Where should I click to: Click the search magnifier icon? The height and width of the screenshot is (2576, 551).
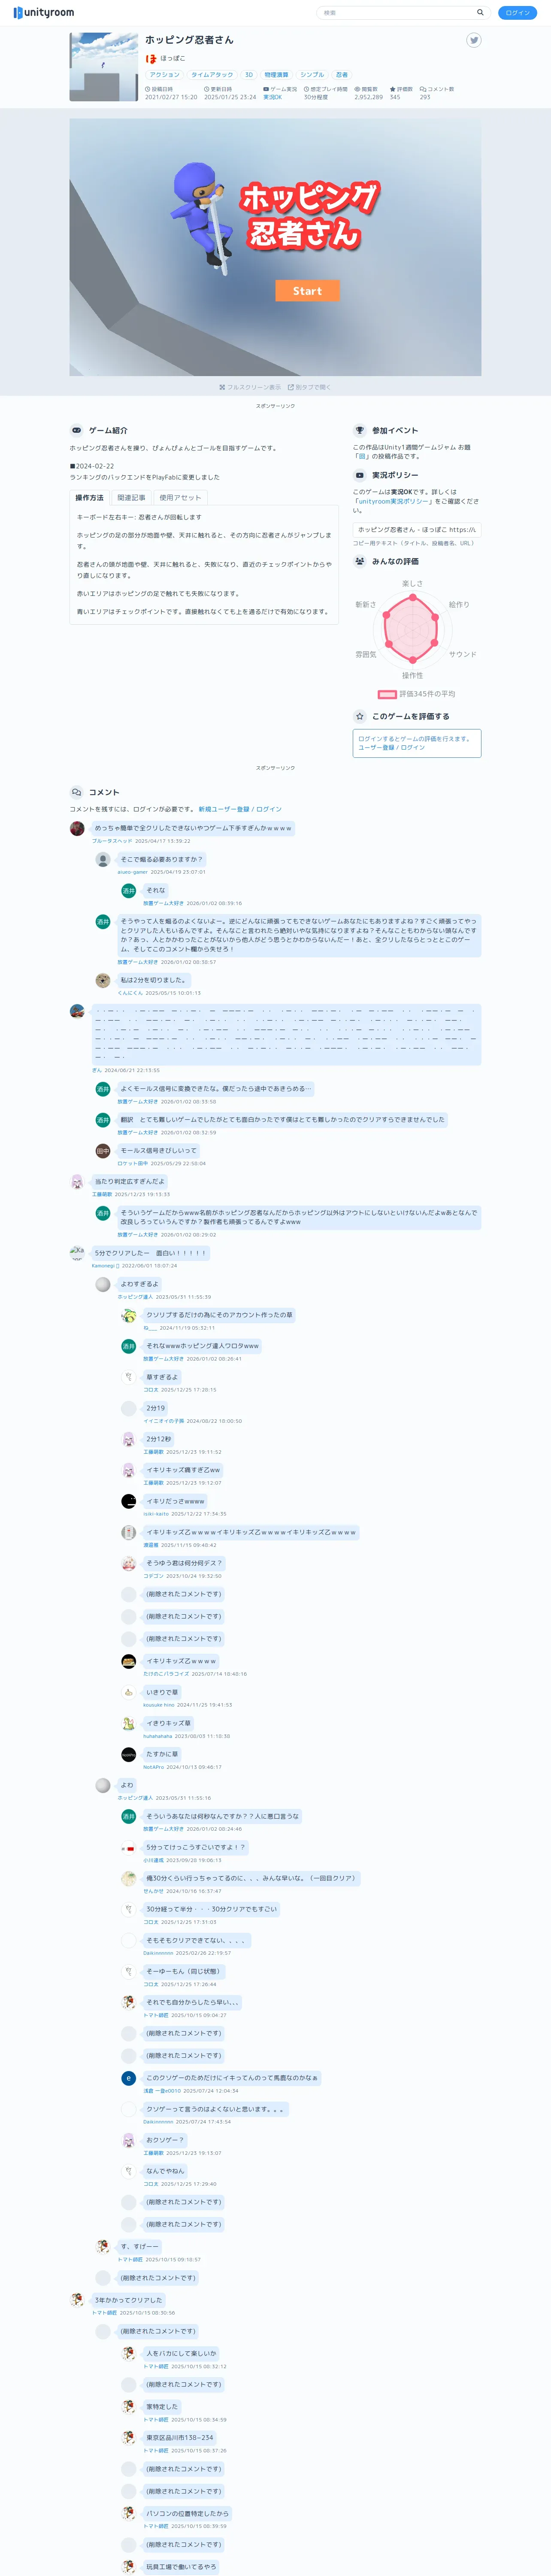click(x=480, y=13)
